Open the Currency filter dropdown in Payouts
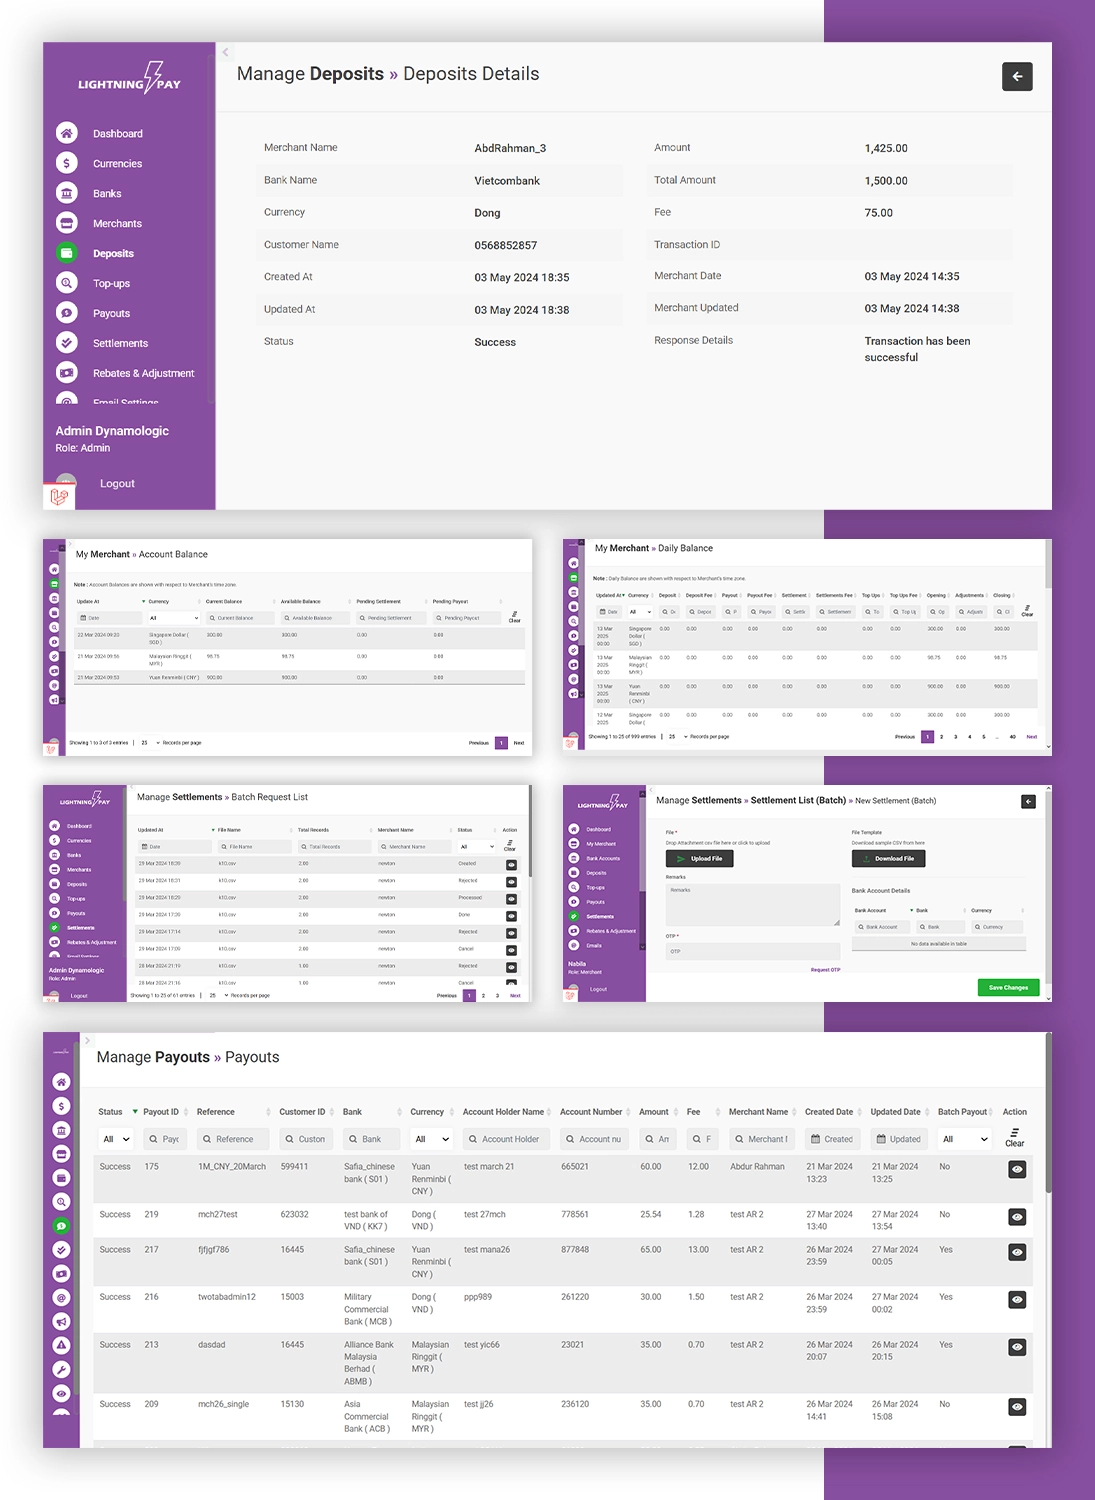1095x1500 pixels. (x=432, y=1139)
